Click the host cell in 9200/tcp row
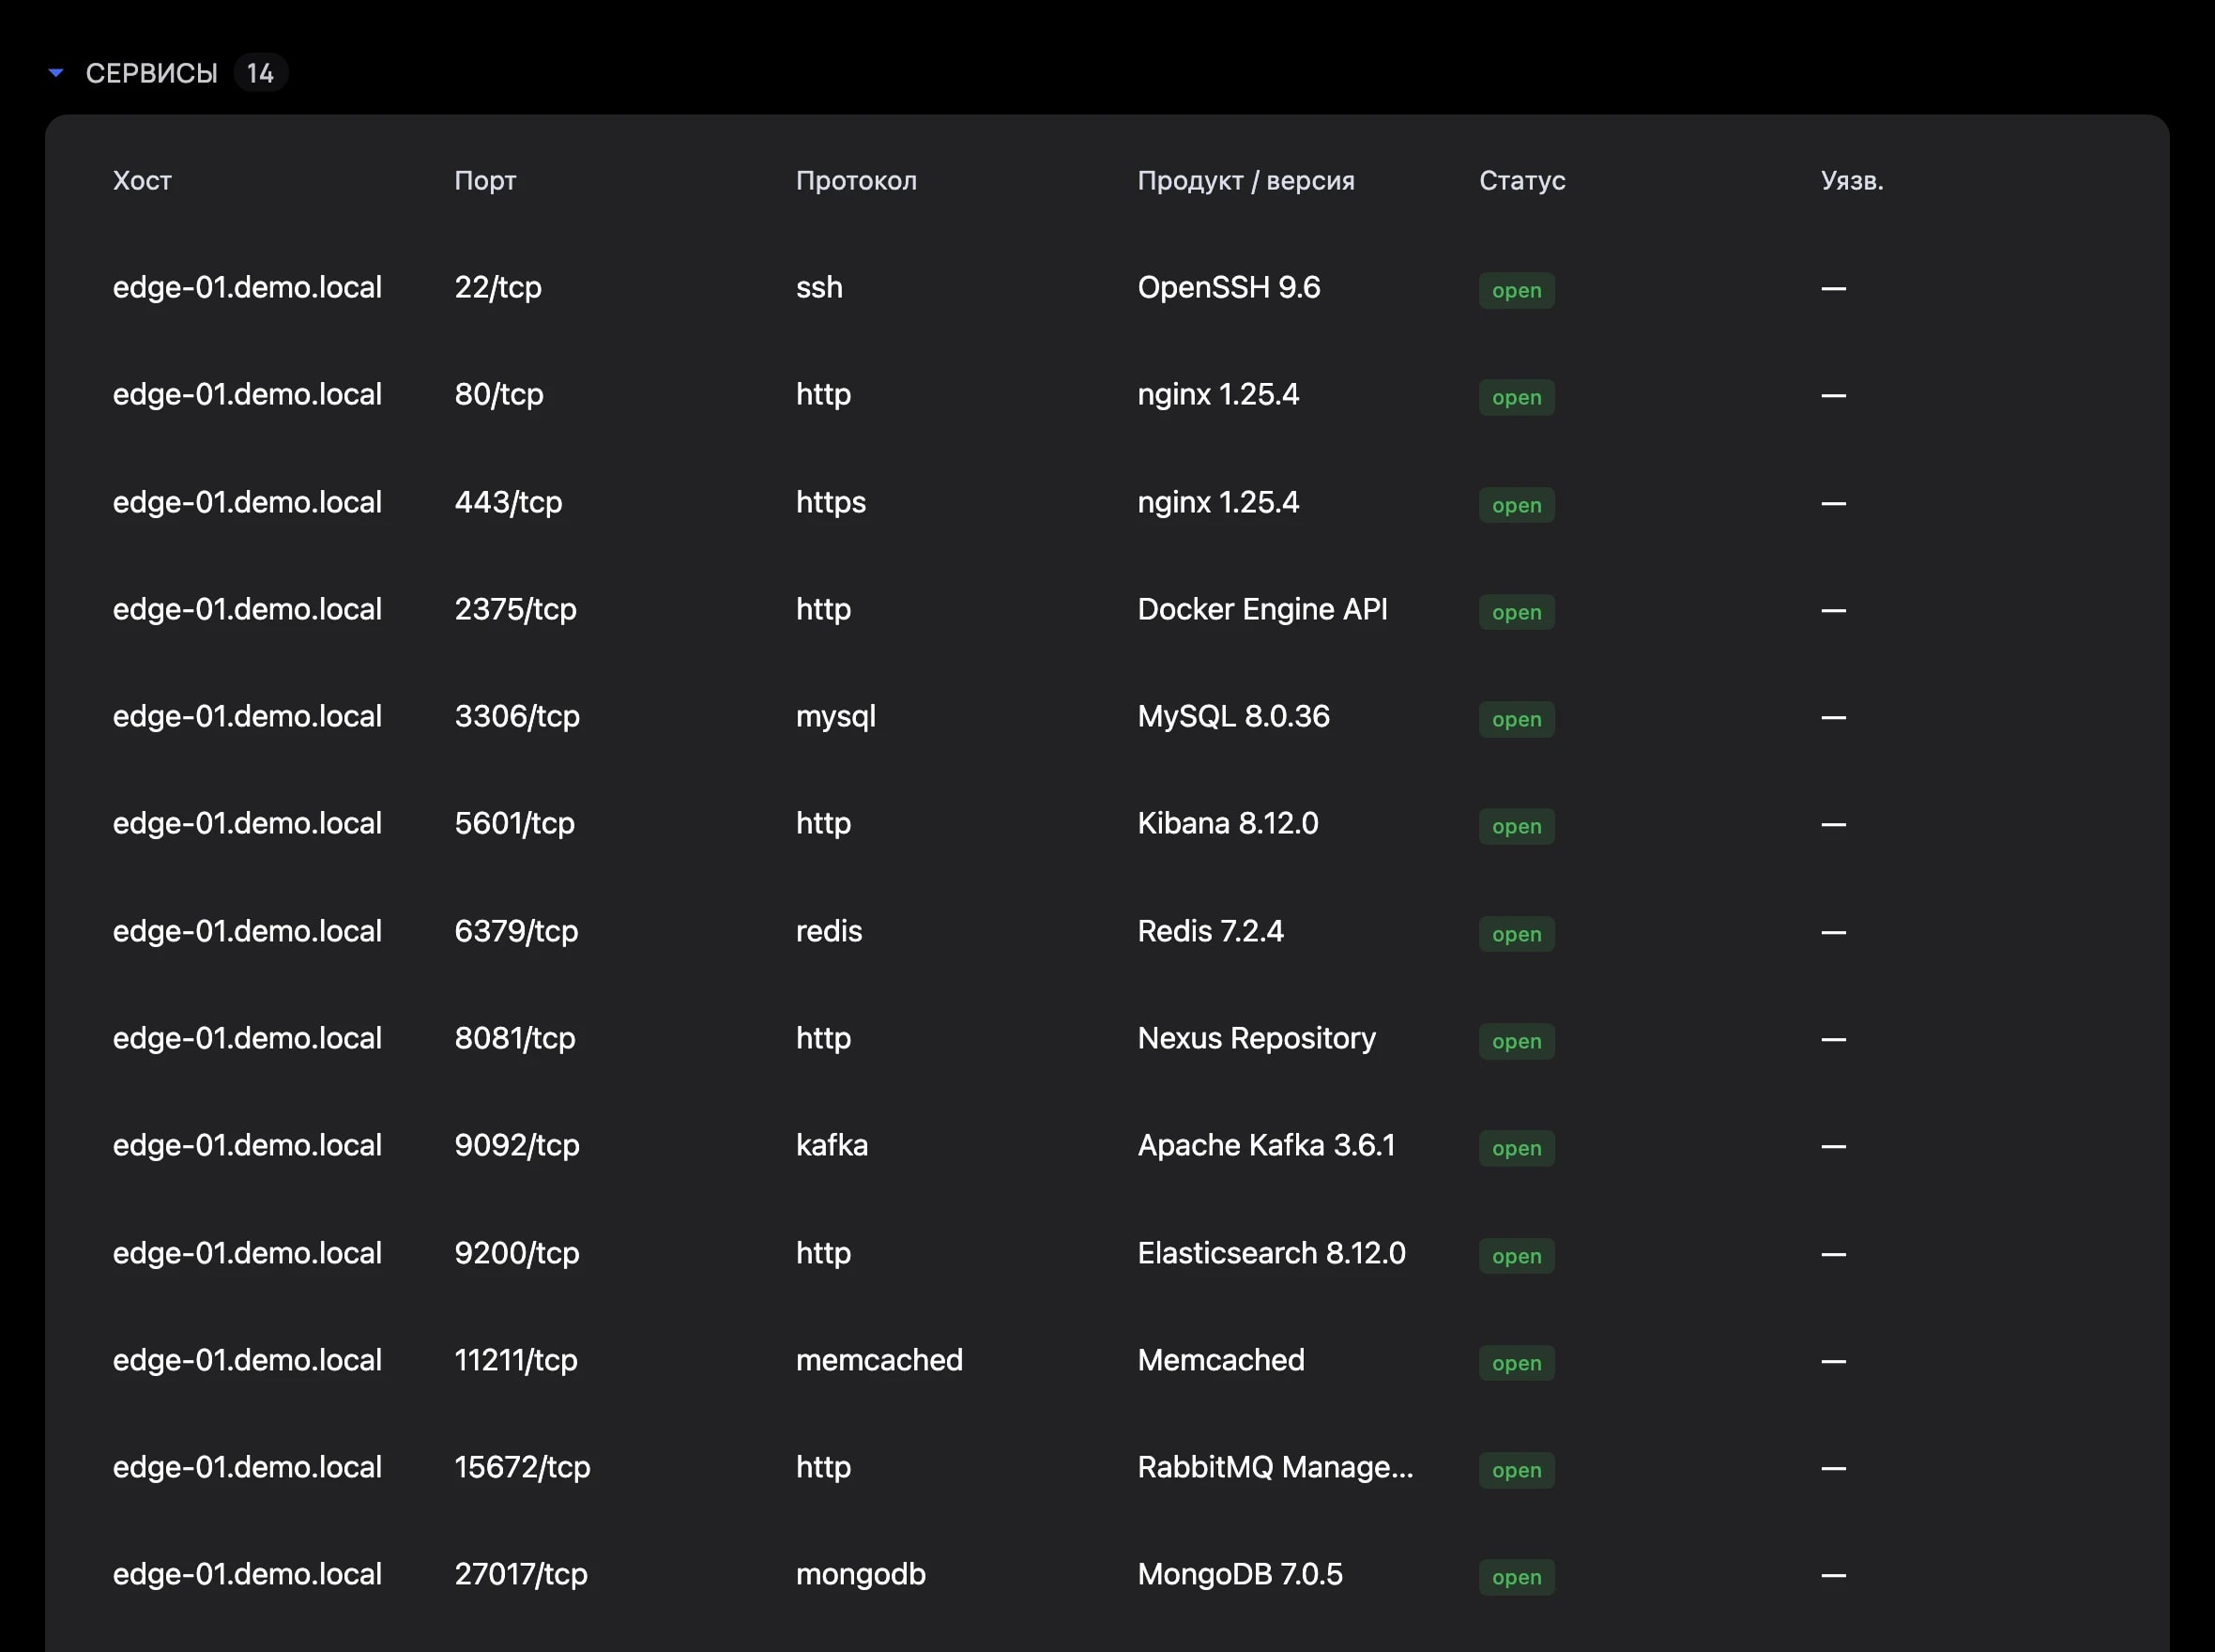 (247, 1253)
